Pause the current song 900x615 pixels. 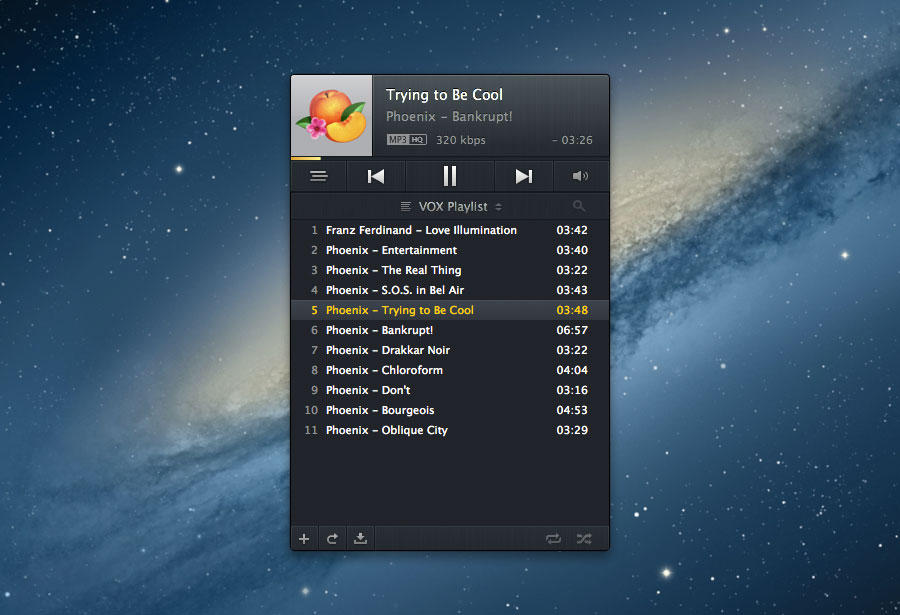pos(450,176)
